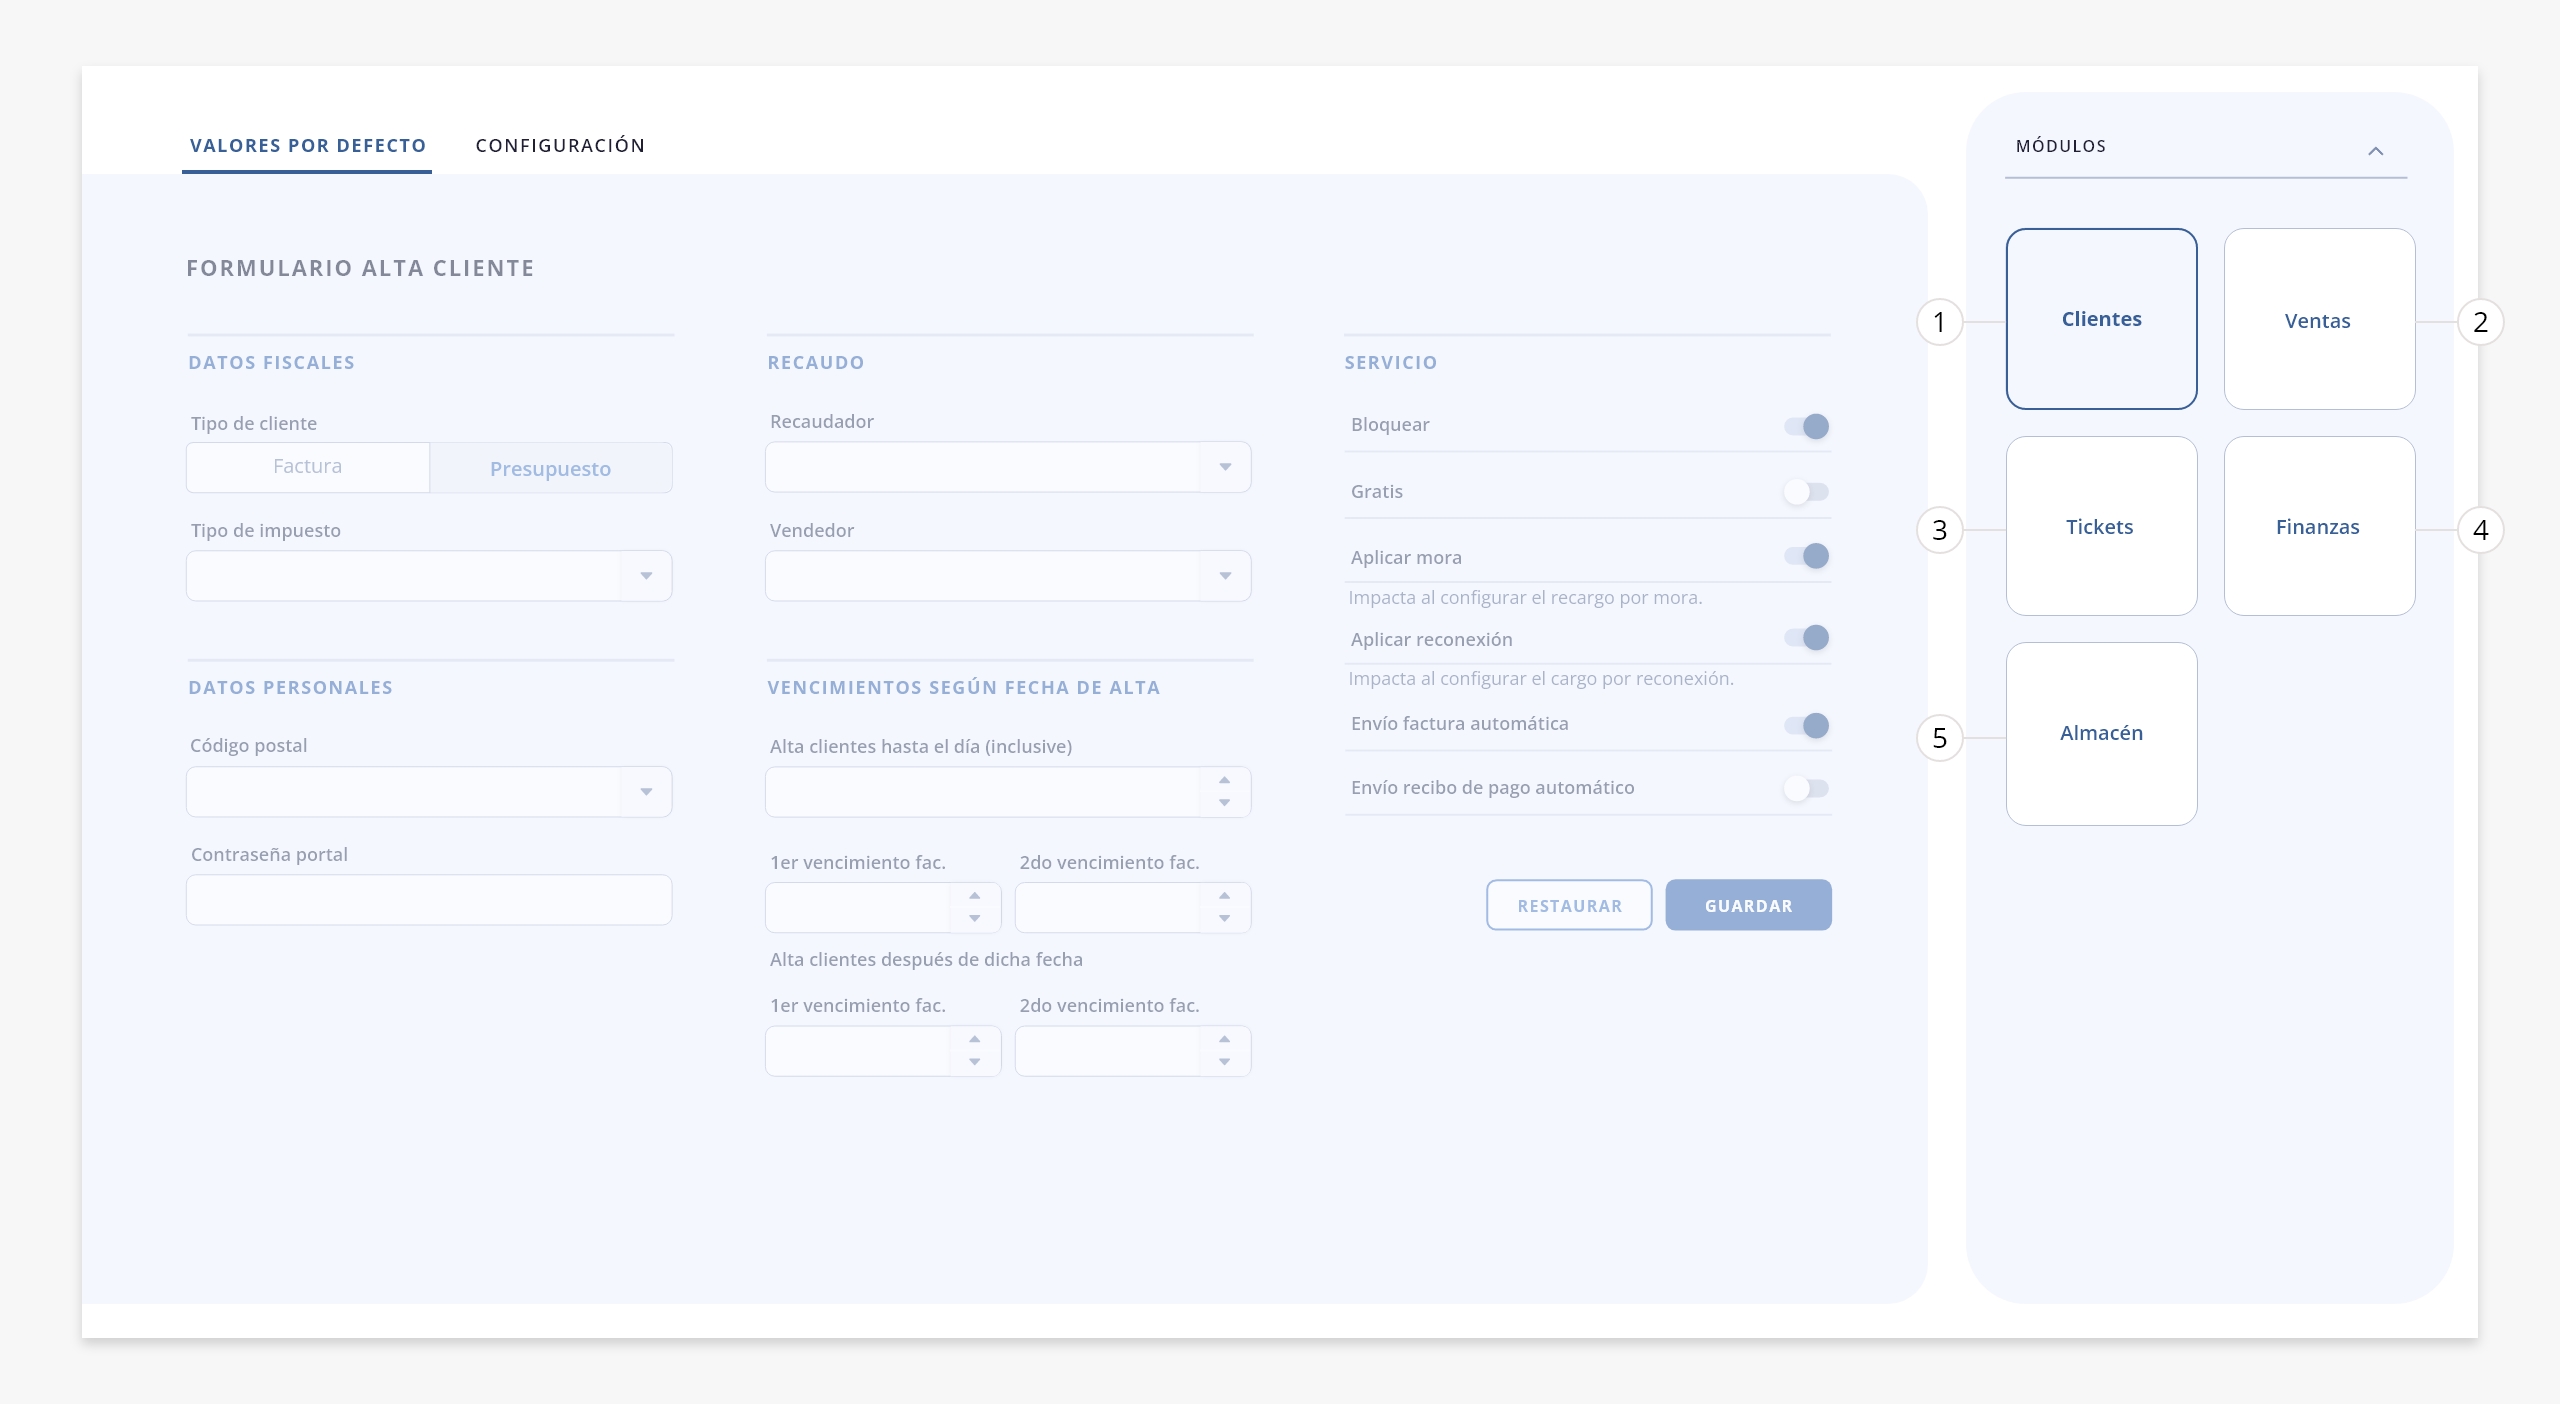Expand the Vendedor dropdown arrow
The height and width of the screenshot is (1404, 2560).
(1225, 576)
